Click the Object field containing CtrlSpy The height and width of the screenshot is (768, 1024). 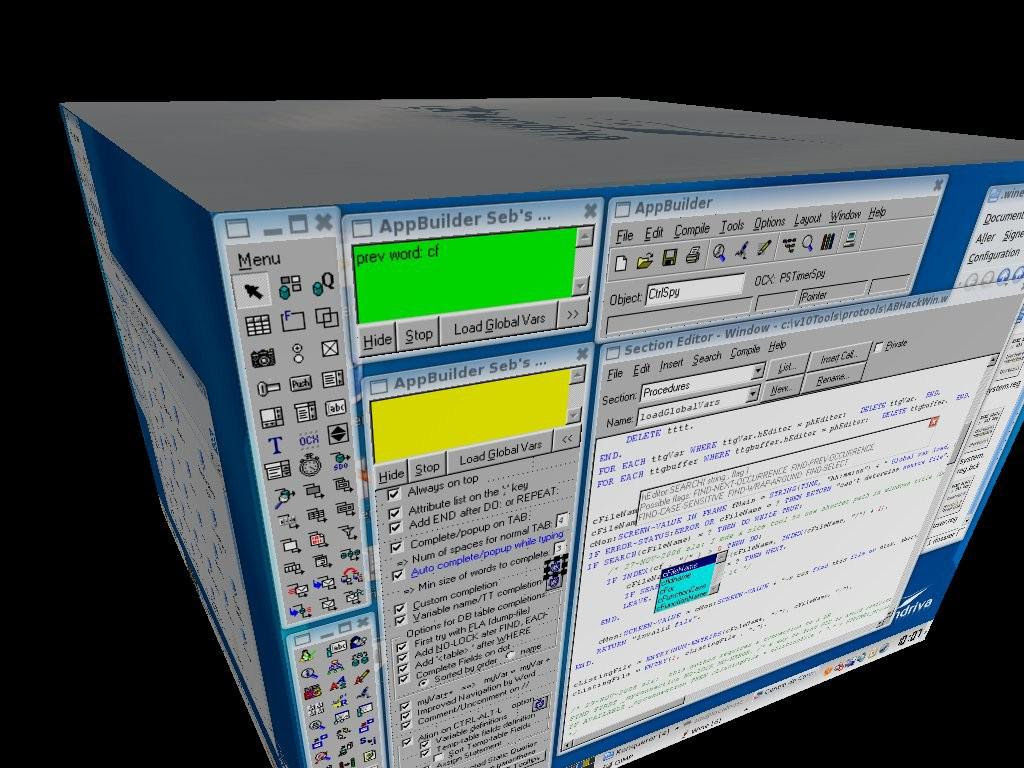coord(694,289)
